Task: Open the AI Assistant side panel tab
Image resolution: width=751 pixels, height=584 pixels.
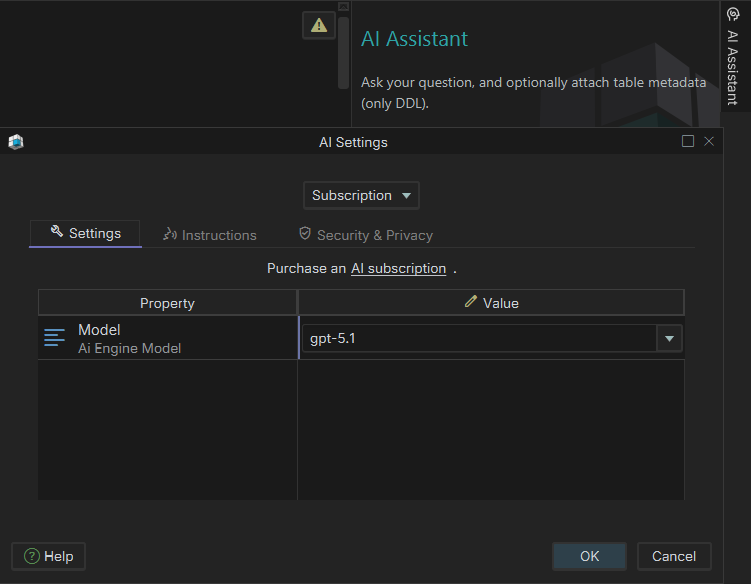Action: click(733, 56)
